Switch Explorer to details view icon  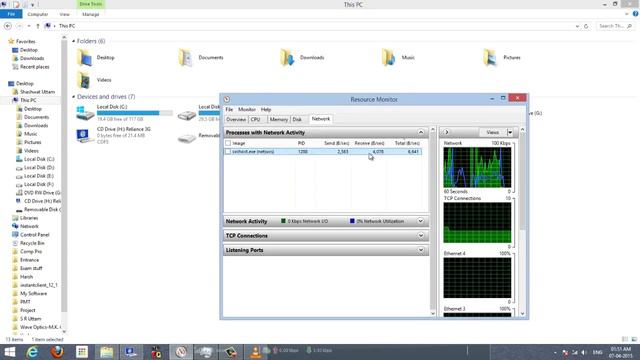tap(625, 339)
